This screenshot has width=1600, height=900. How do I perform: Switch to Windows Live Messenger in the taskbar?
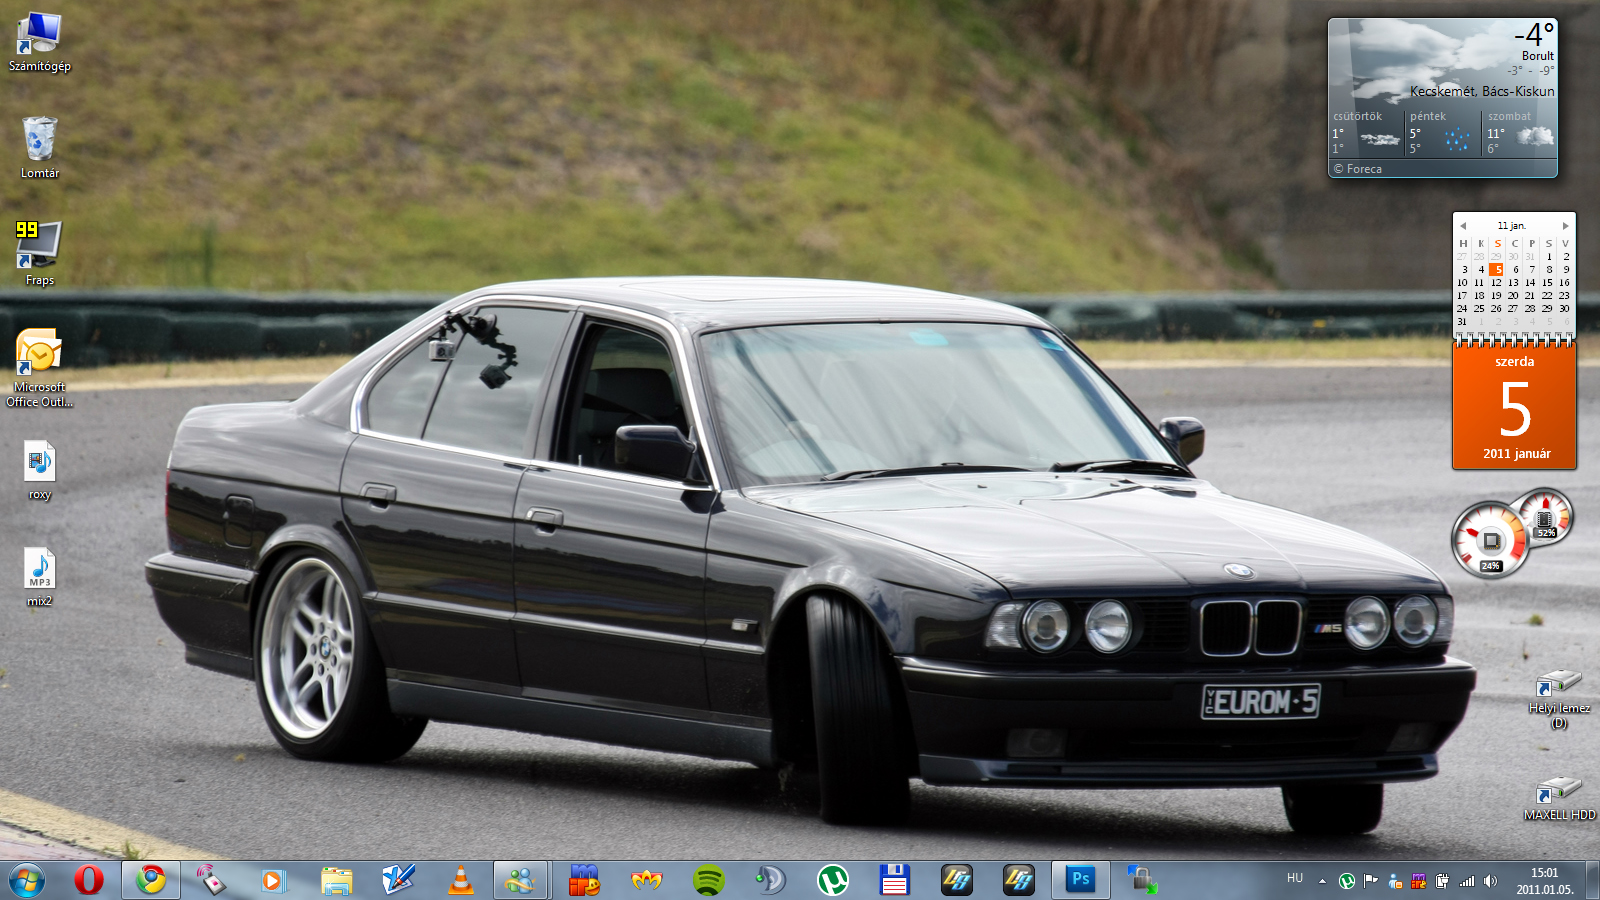point(521,880)
